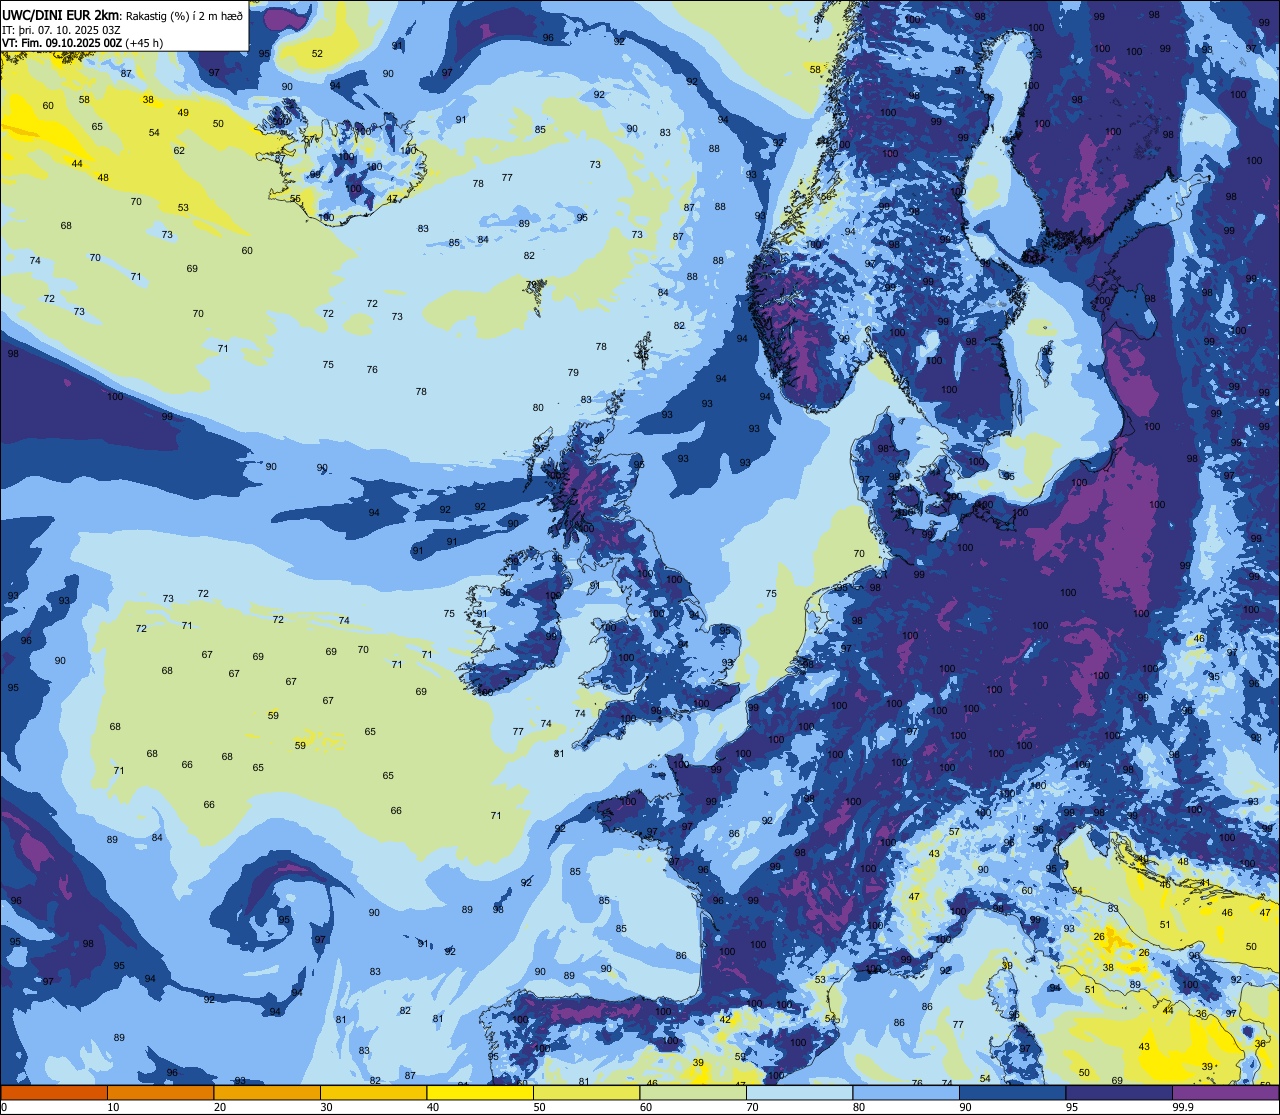
Task: Click the legend tick label "20"
Action: (220, 1107)
